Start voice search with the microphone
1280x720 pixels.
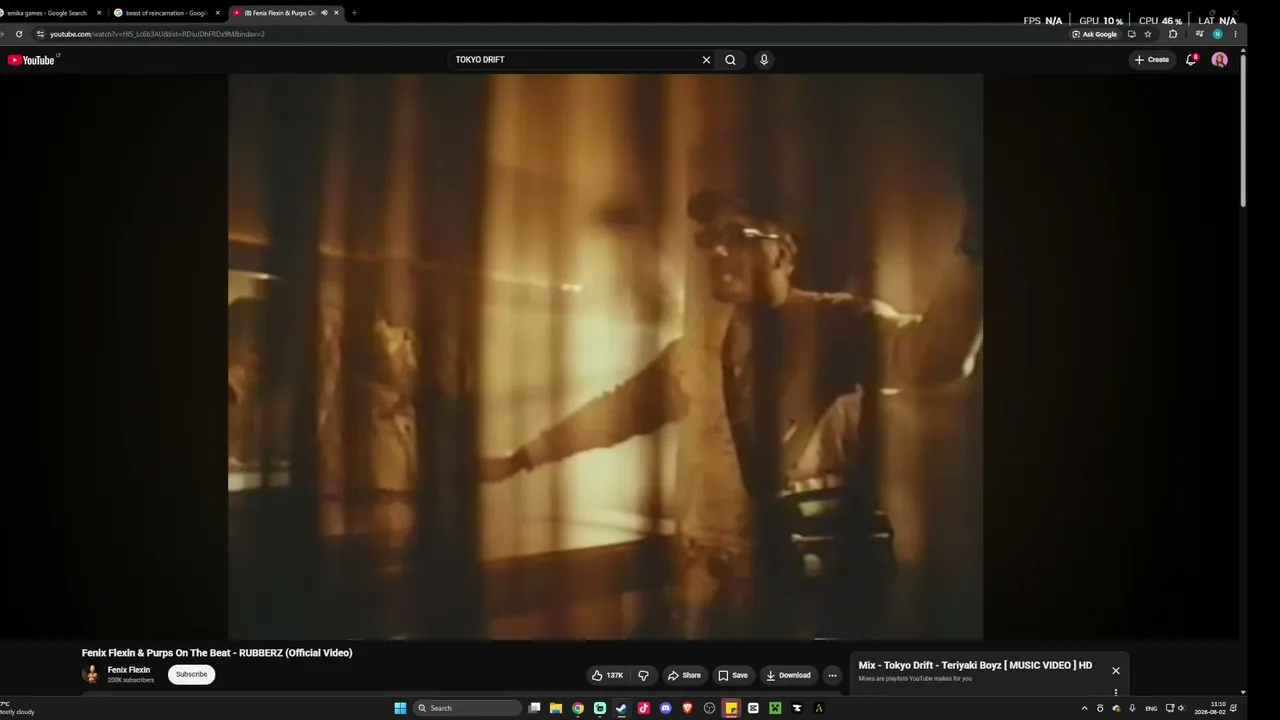(764, 60)
